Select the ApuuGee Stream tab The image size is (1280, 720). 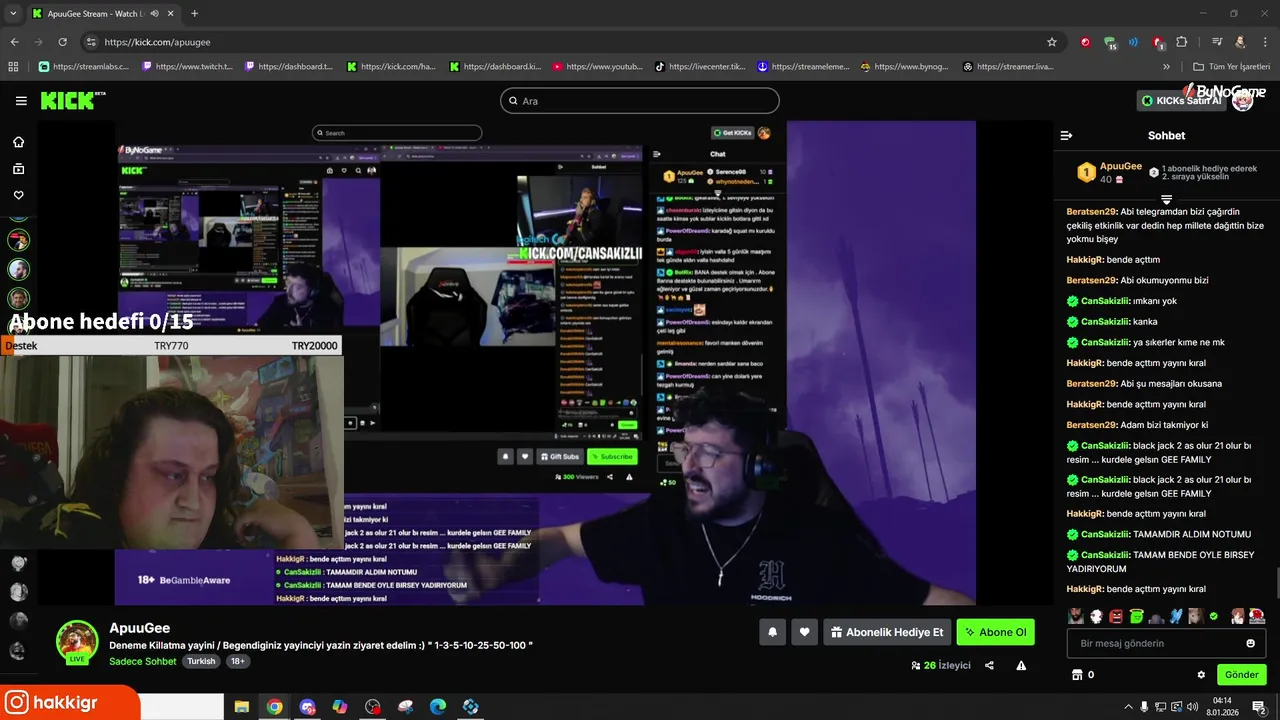tap(103, 14)
